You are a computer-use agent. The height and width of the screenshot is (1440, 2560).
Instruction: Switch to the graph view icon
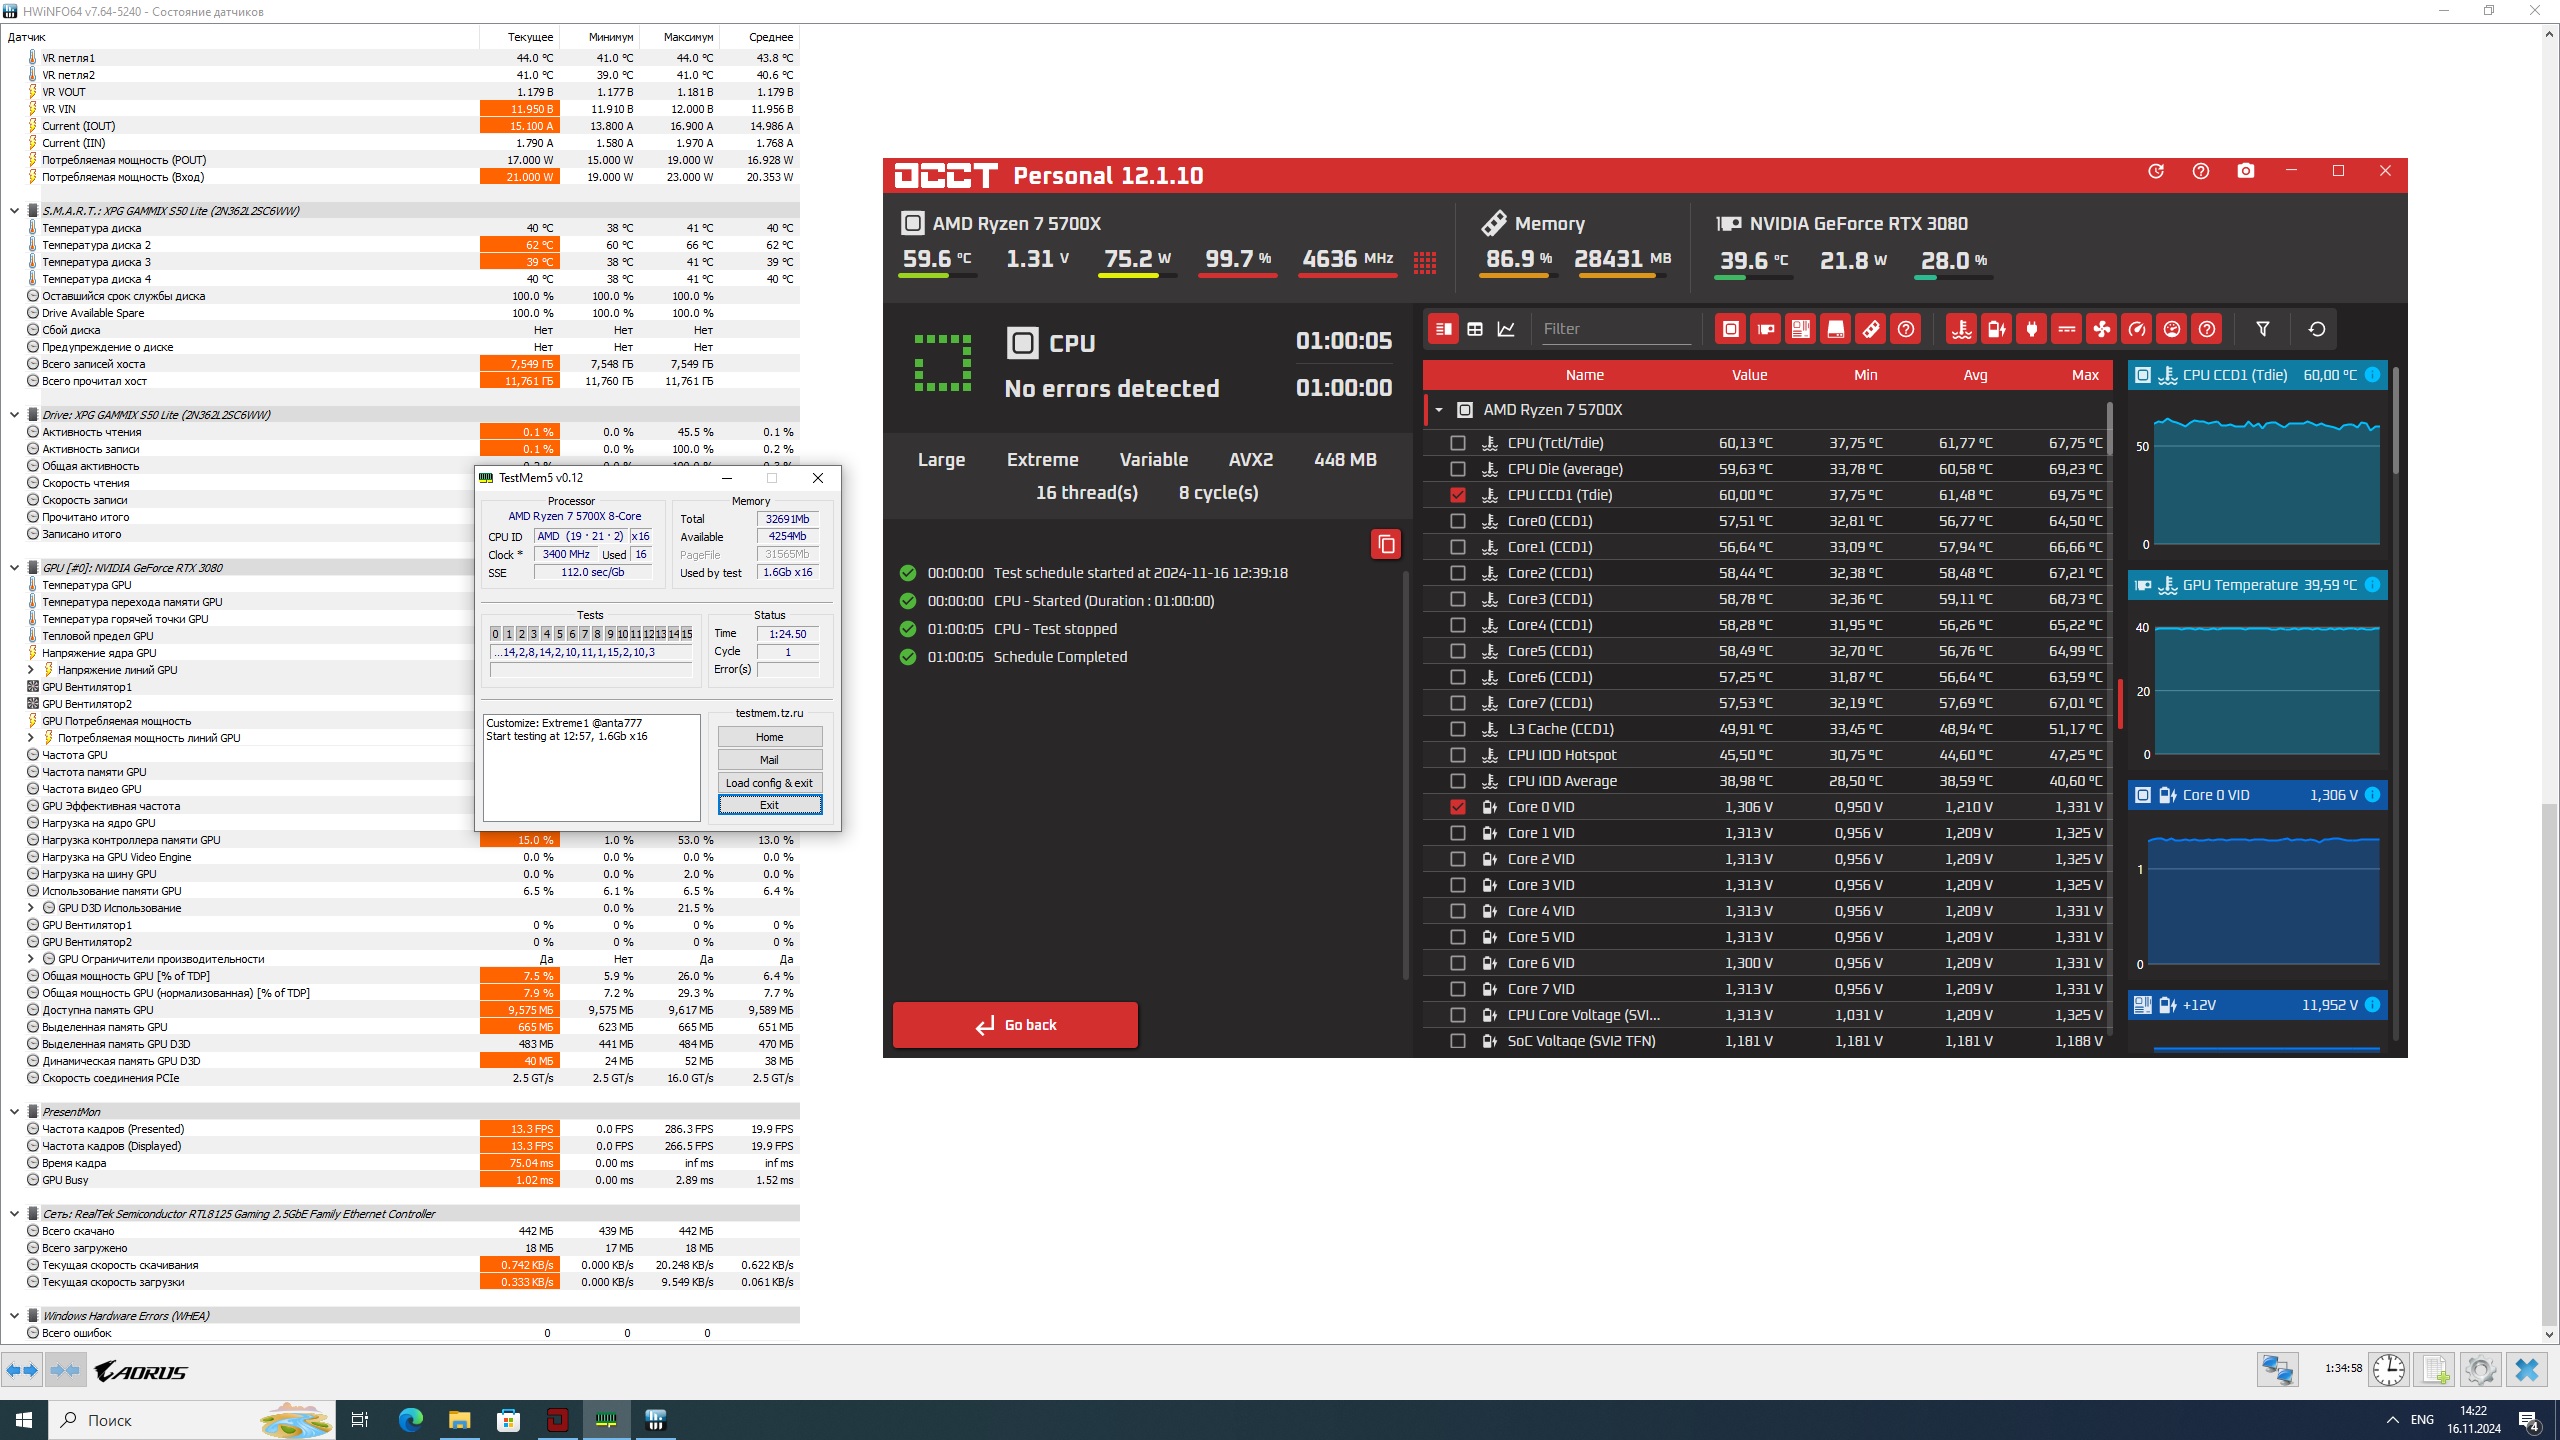click(1506, 329)
